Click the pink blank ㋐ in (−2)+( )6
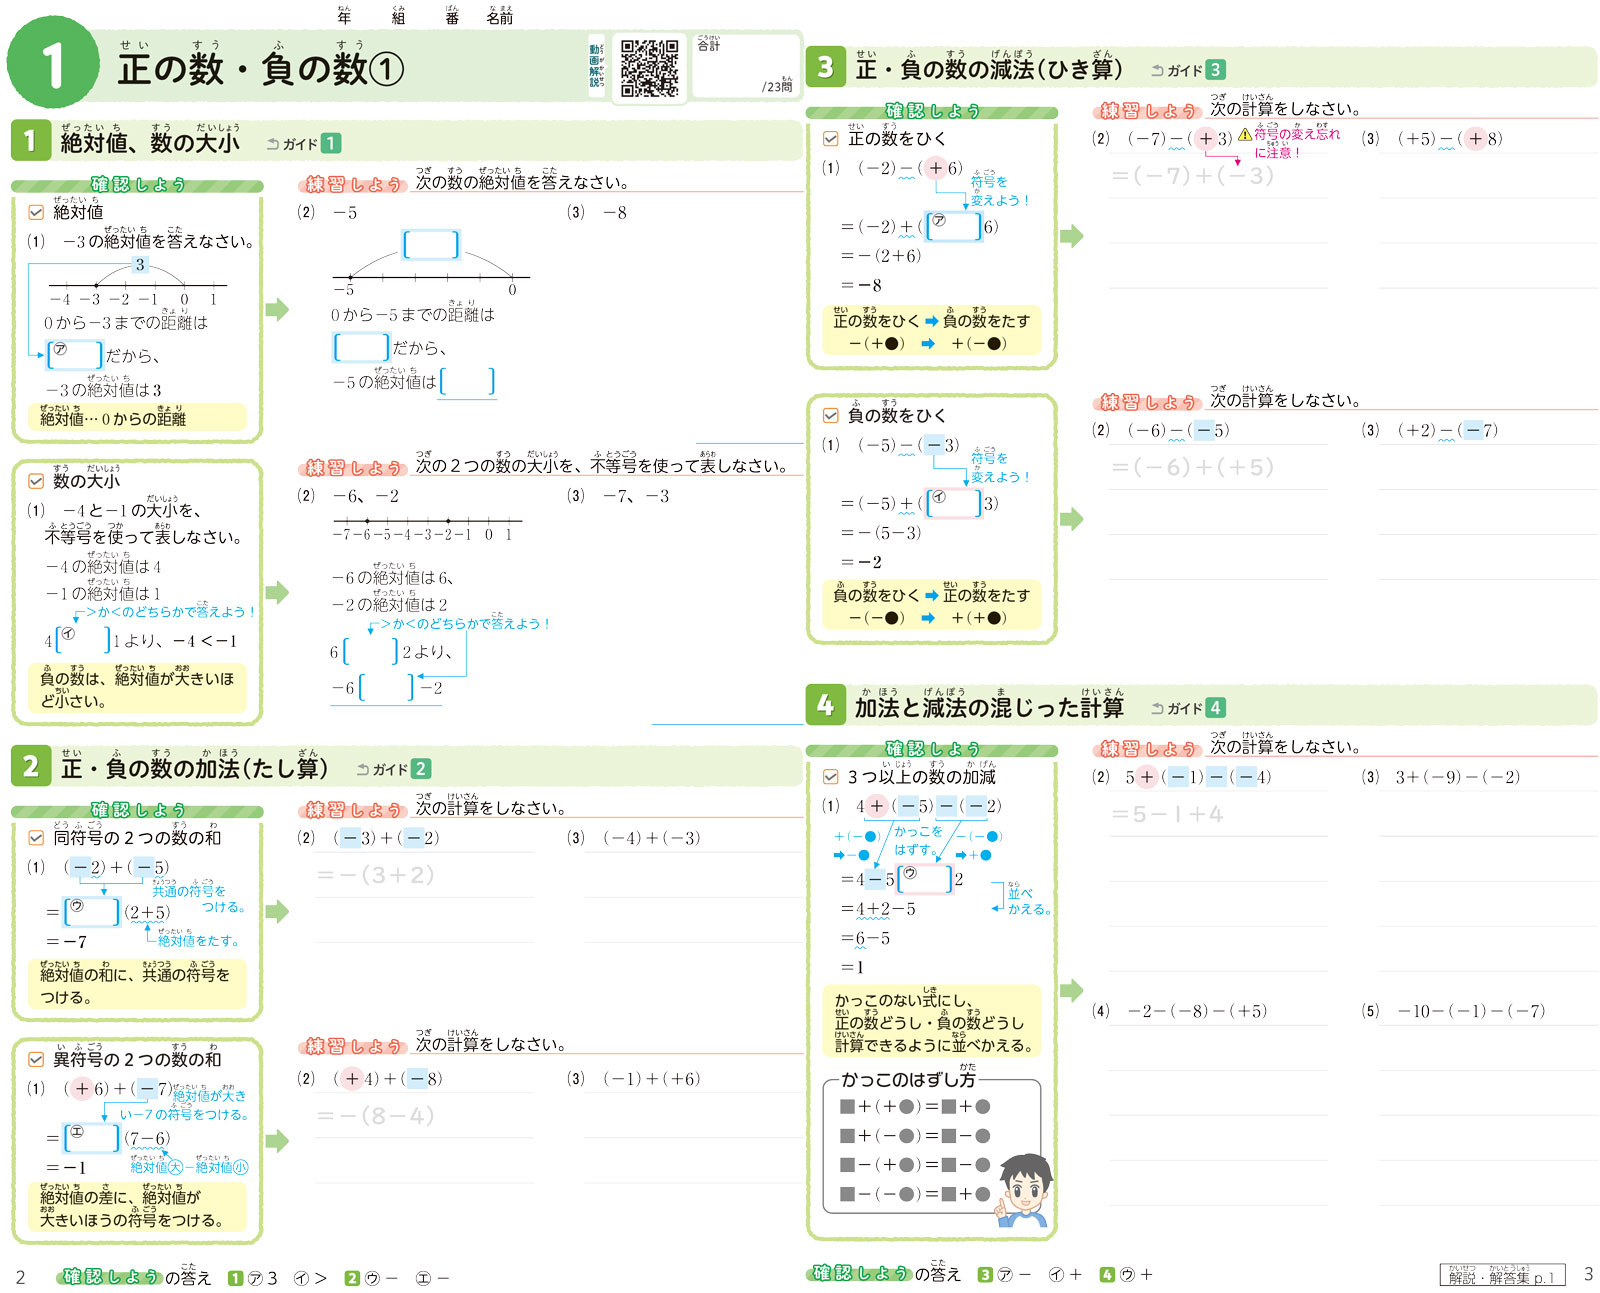The height and width of the screenshot is (1293, 1600). pos(953,227)
